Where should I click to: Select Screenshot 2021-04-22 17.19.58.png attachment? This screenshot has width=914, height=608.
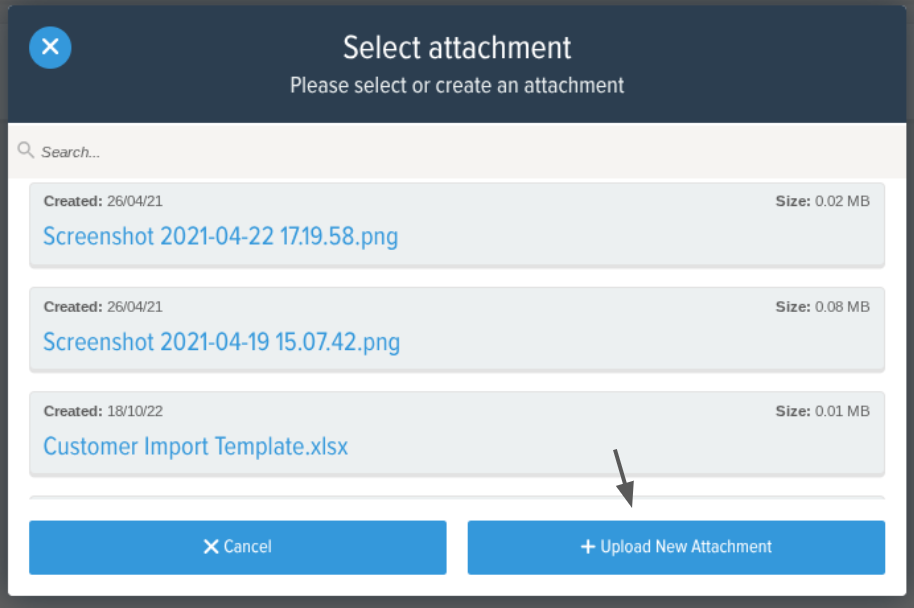220,236
